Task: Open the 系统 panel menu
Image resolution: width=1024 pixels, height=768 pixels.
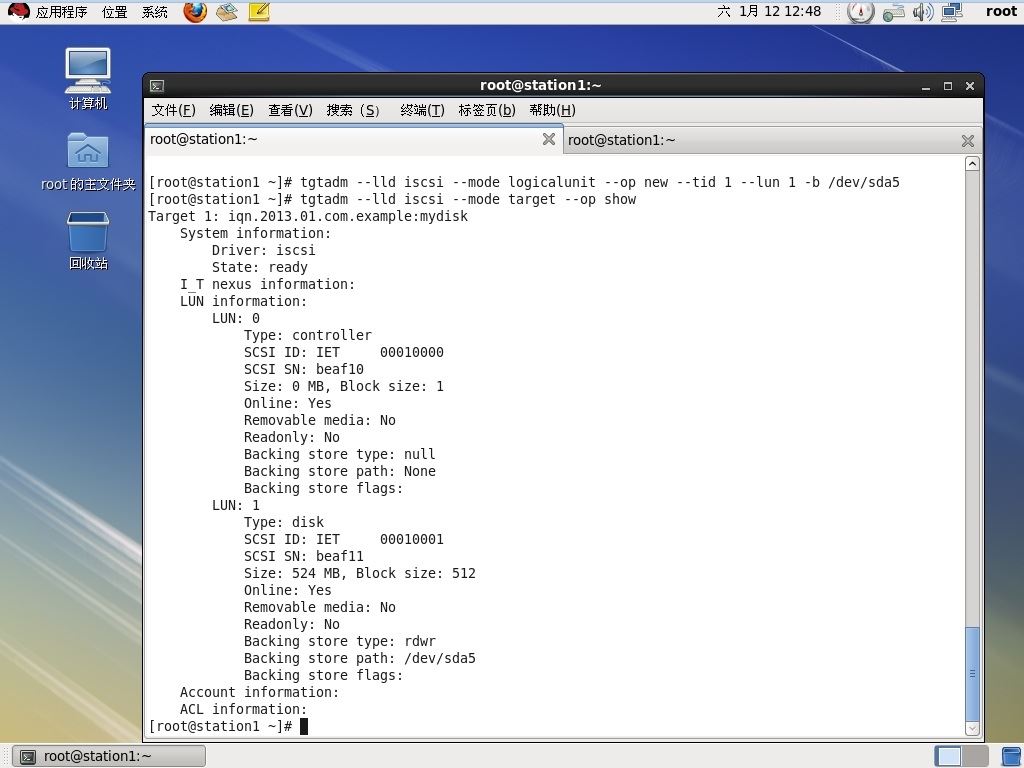Action: coord(155,12)
